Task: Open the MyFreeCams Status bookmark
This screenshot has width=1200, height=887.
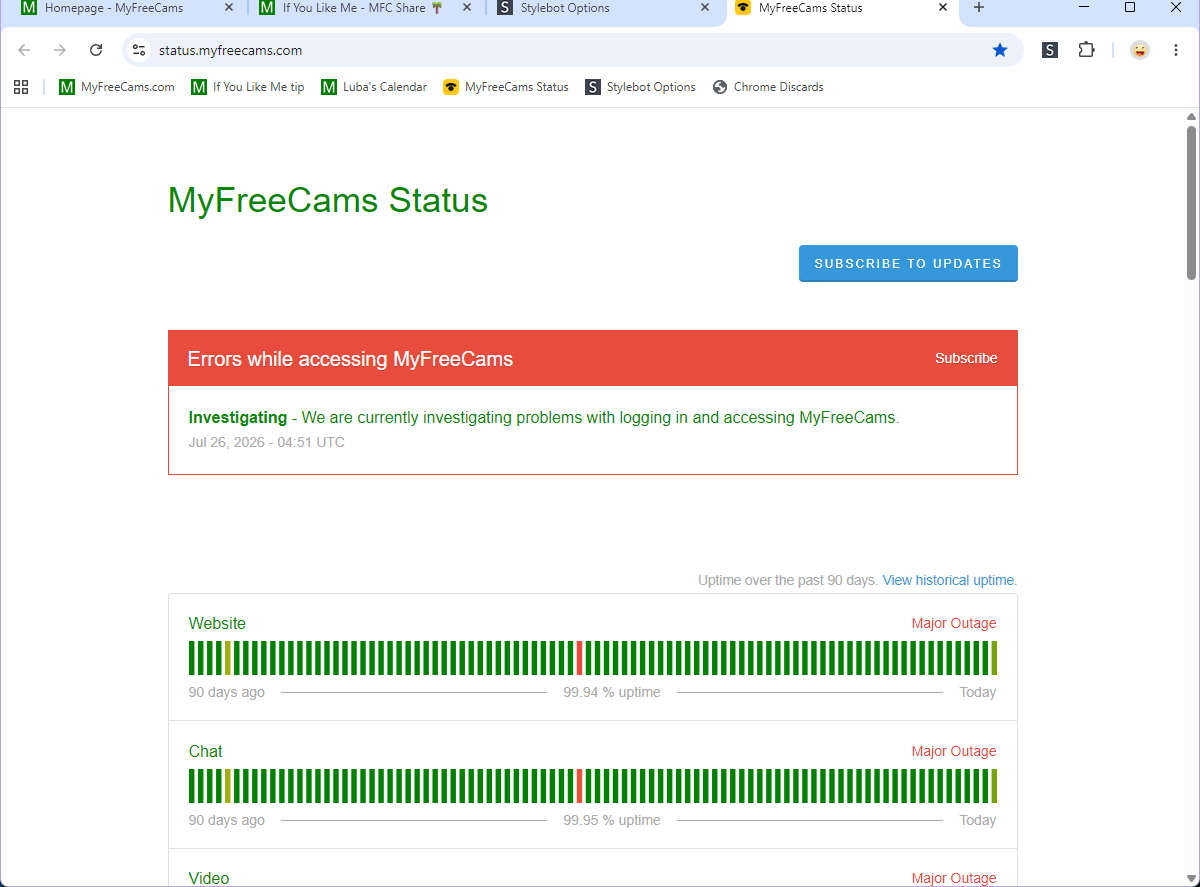Action: coord(506,87)
